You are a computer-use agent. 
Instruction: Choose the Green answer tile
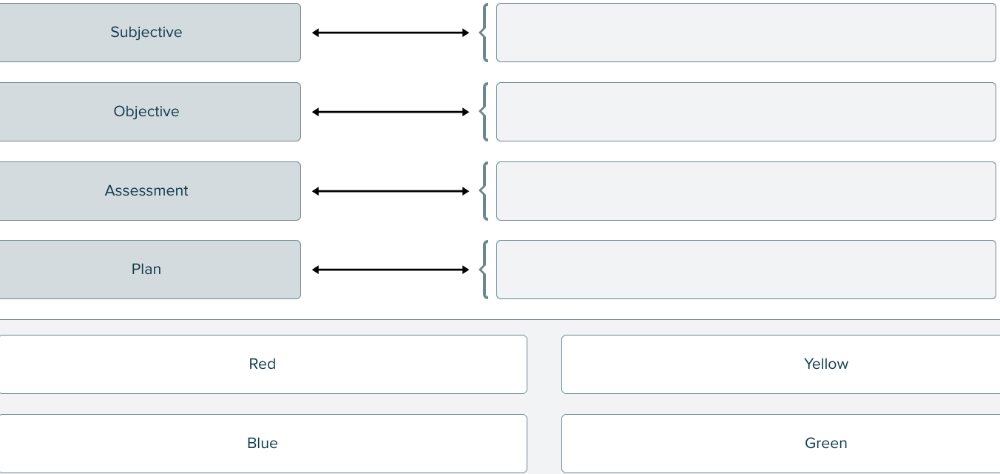coord(780,443)
